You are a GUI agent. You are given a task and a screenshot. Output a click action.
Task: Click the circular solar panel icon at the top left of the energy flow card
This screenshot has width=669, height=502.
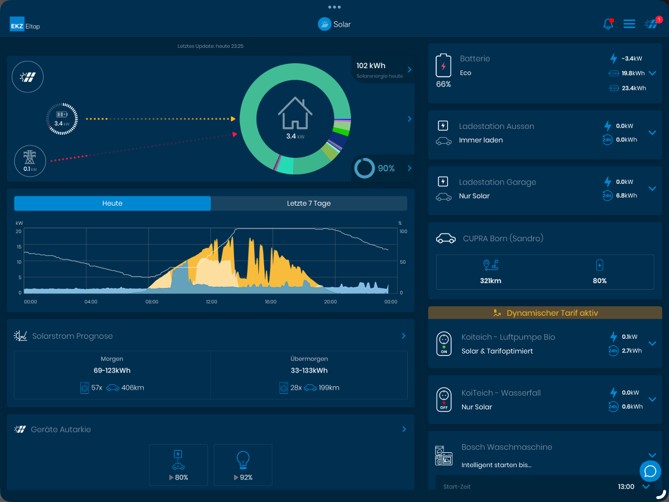pyautogui.click(x=28, y=77)
